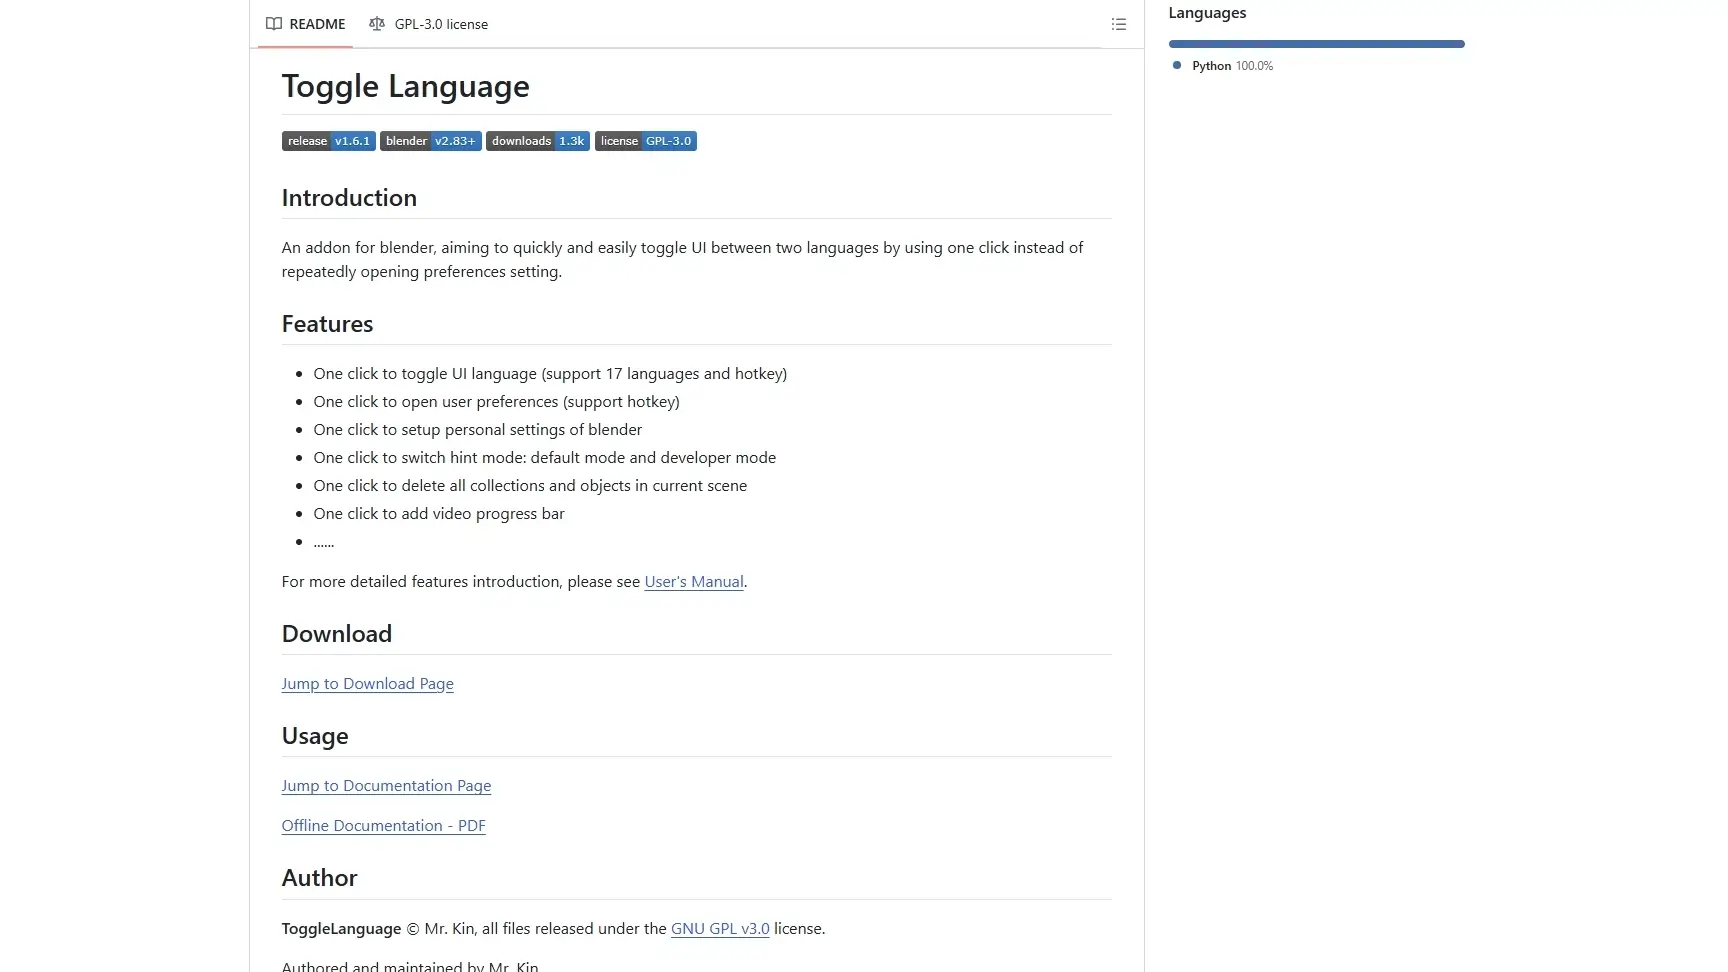
Task: Click the blender v2.83+ badge
Action: 431,141
